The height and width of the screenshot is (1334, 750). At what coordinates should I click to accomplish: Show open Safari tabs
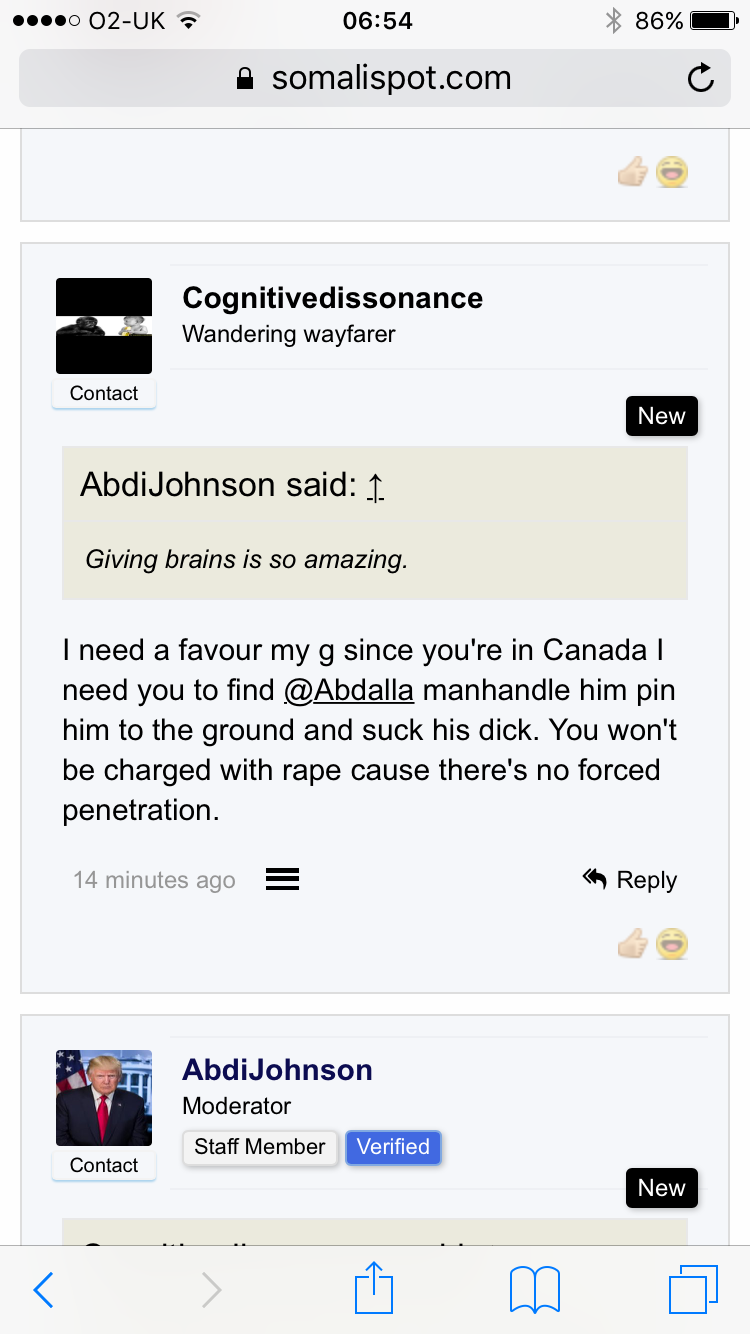(x=692, y=1290)
